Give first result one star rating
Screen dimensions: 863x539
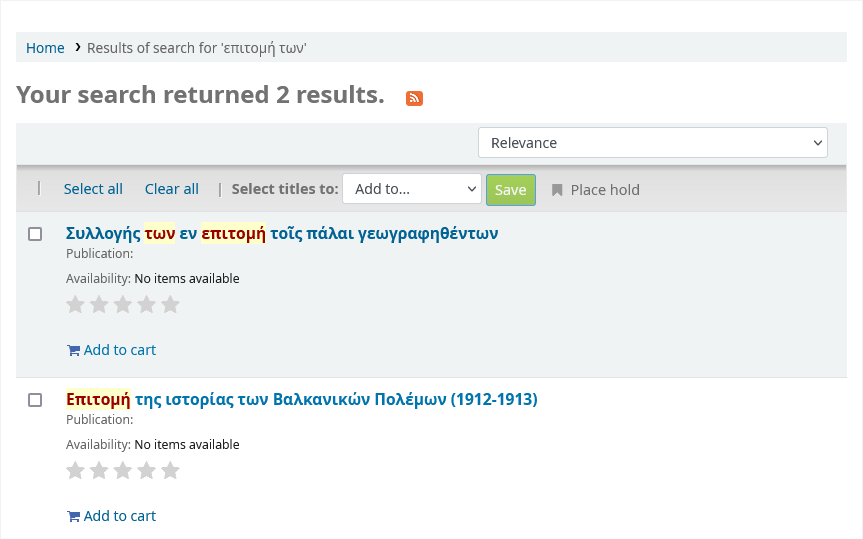click(75, 305)
